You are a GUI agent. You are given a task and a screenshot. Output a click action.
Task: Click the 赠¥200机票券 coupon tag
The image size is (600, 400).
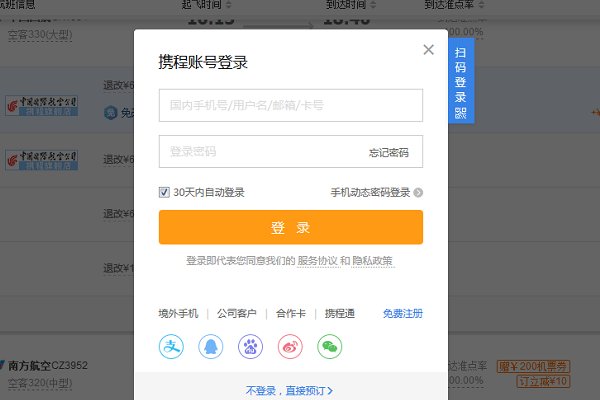click(533, 366)
